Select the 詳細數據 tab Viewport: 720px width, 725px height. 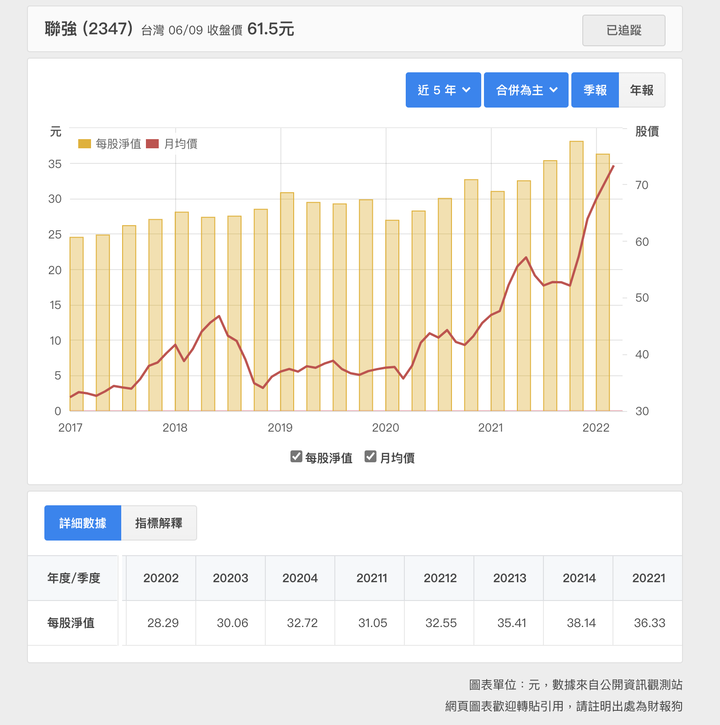coord(83,523)
